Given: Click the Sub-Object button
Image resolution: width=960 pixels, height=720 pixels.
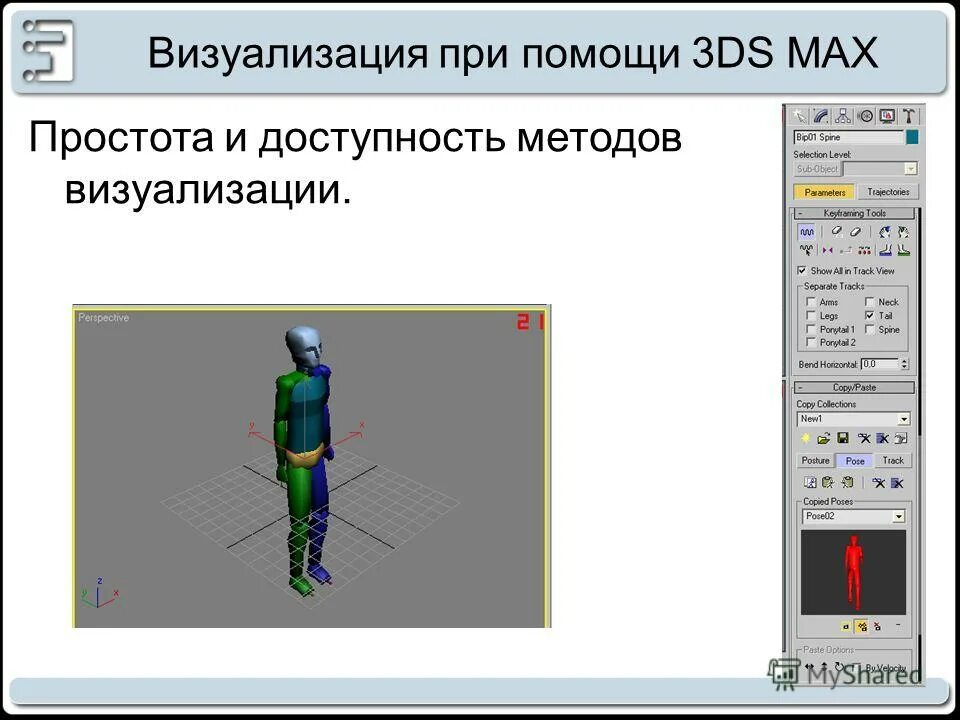Looking at the screenshot, I should pyautogui.click(x=817, y=168).
